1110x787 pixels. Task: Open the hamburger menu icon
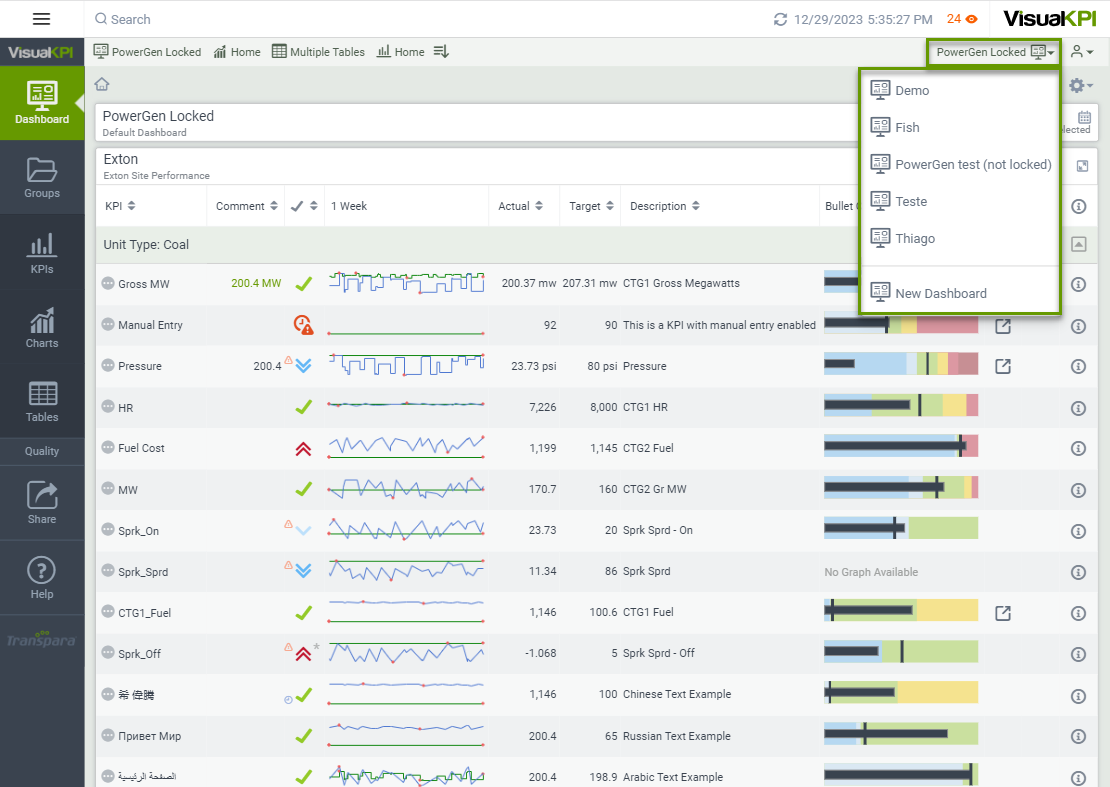point(41,19)
